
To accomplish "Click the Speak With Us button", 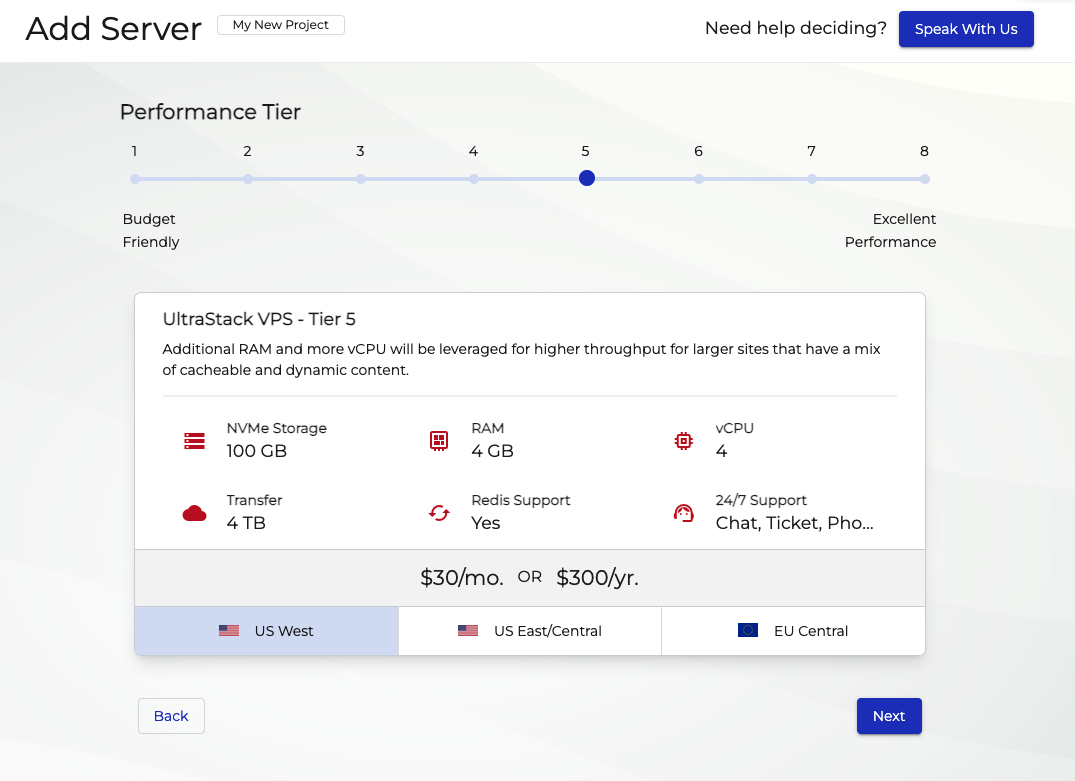I will pos(965,29).
